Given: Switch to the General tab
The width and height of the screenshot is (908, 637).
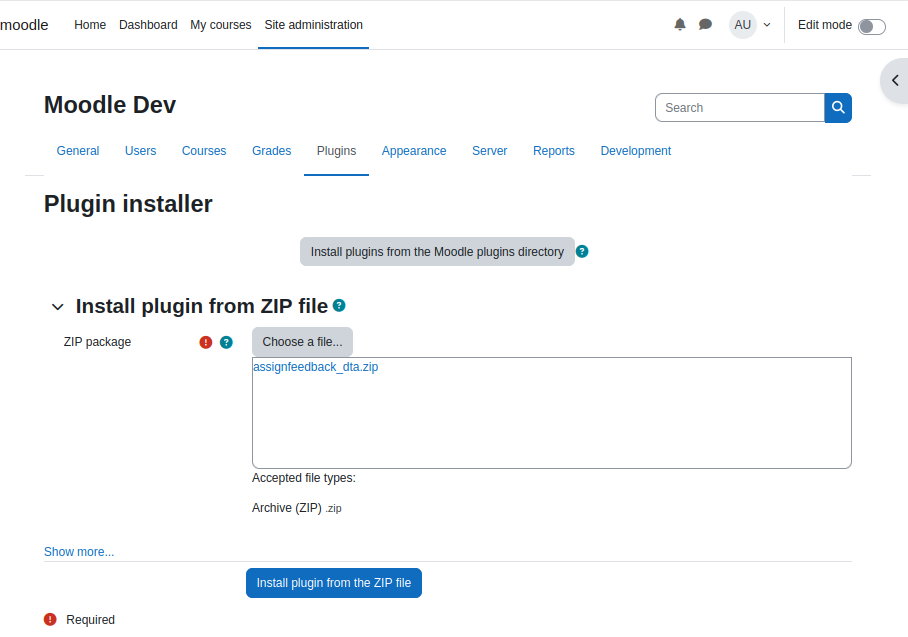Looking at the screenshot, I should [x=78, y=151].
